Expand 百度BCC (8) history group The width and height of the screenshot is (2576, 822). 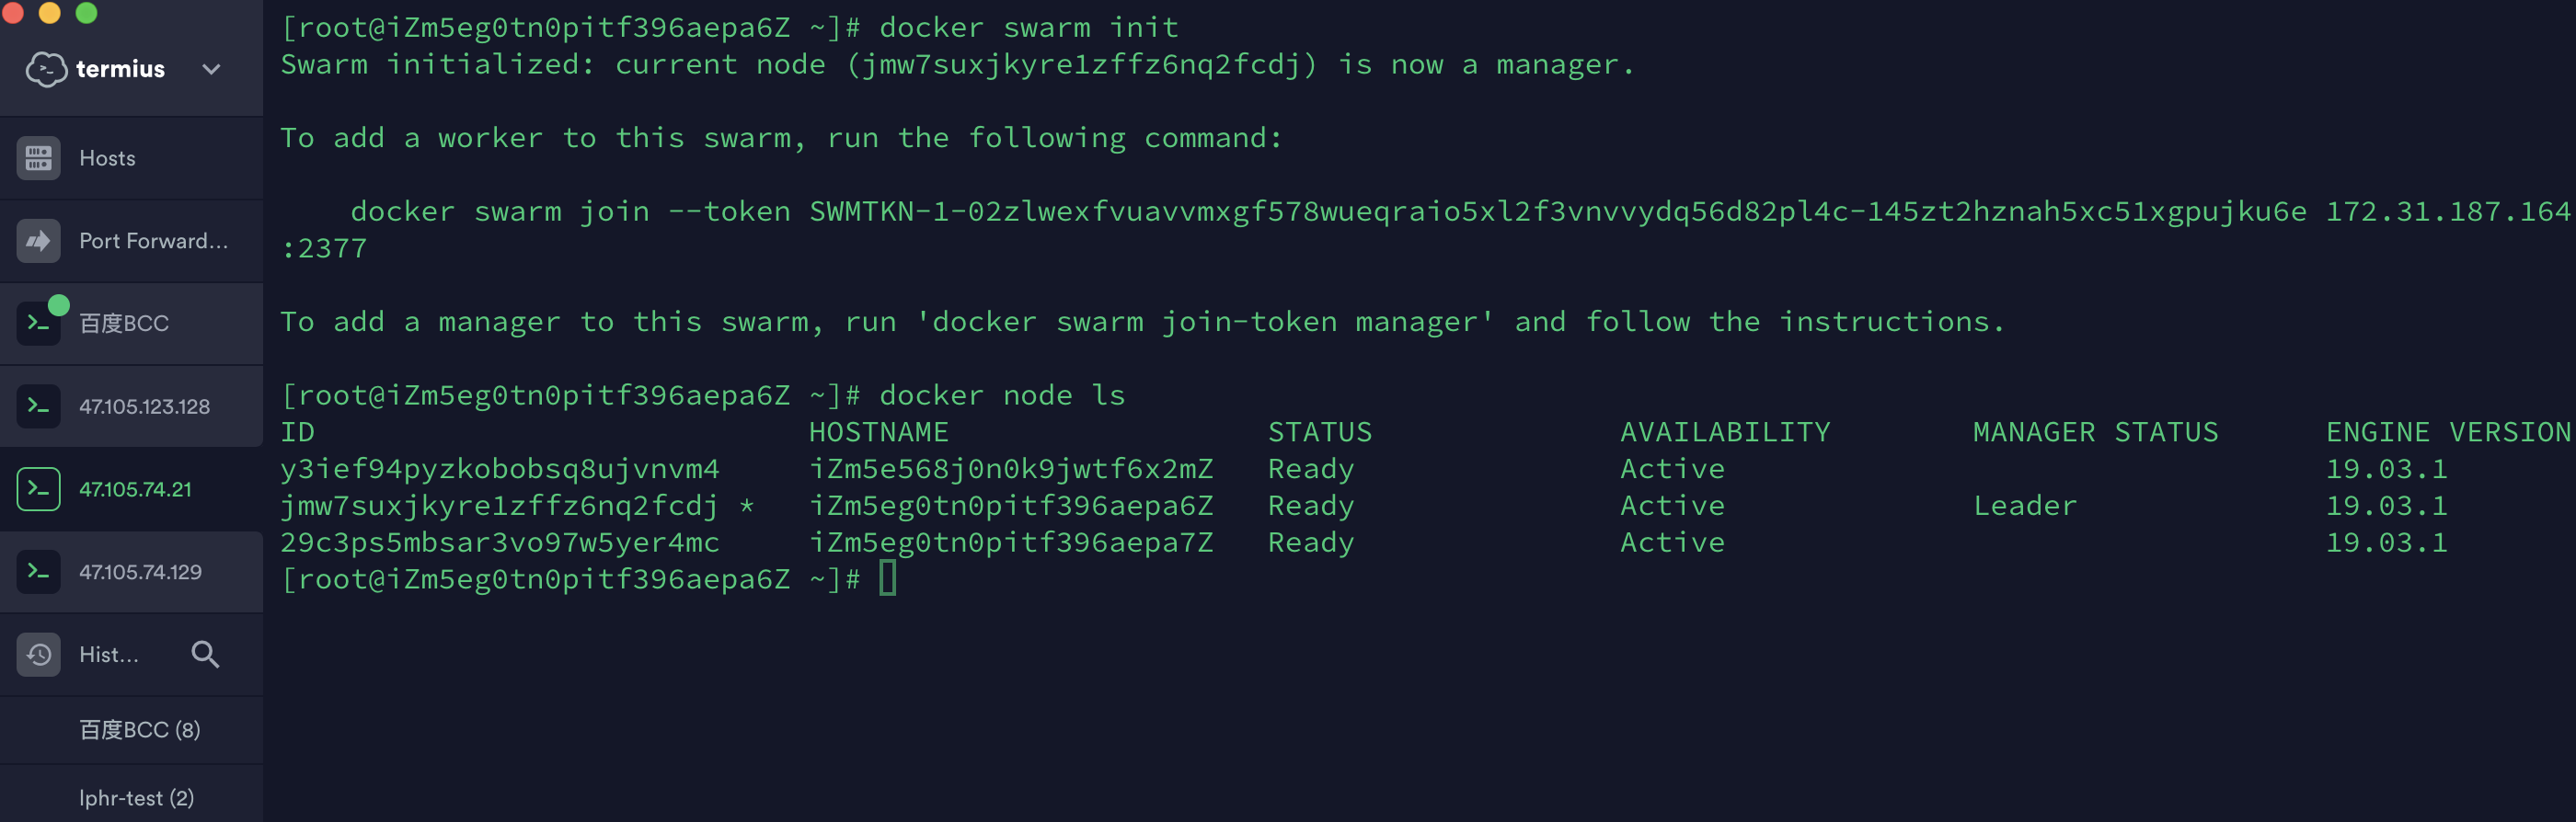pyautogui.click(x=140, y=730)
